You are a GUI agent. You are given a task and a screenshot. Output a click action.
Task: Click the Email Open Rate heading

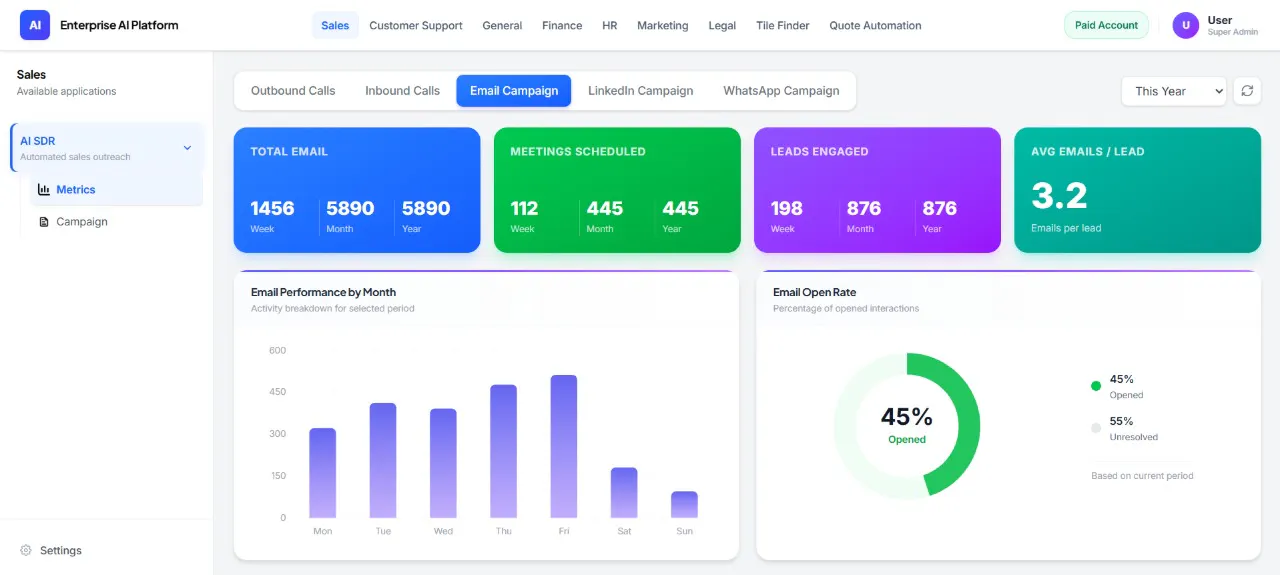pos(814,292)
